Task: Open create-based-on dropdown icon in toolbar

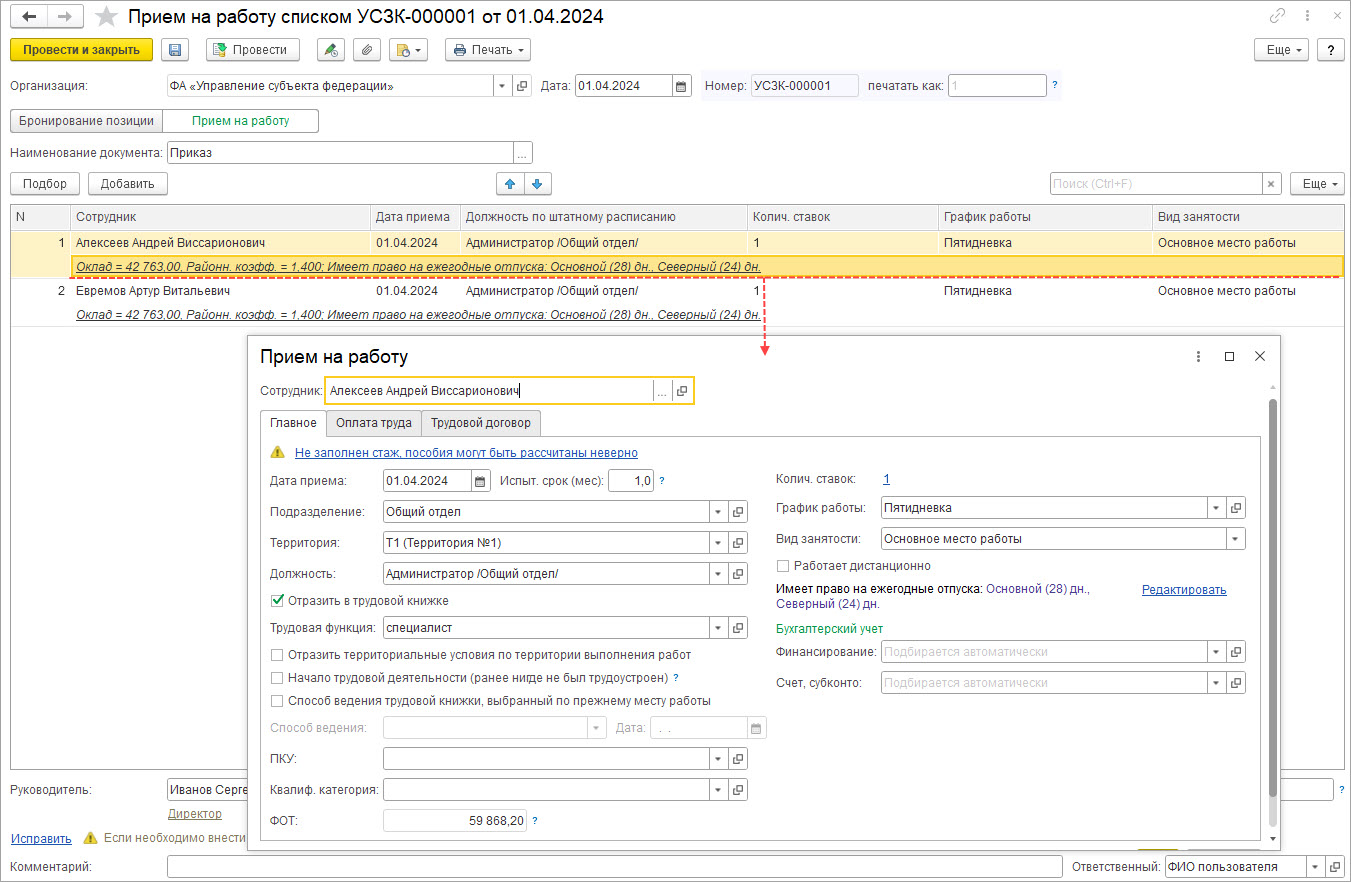Action: [407, 50]
